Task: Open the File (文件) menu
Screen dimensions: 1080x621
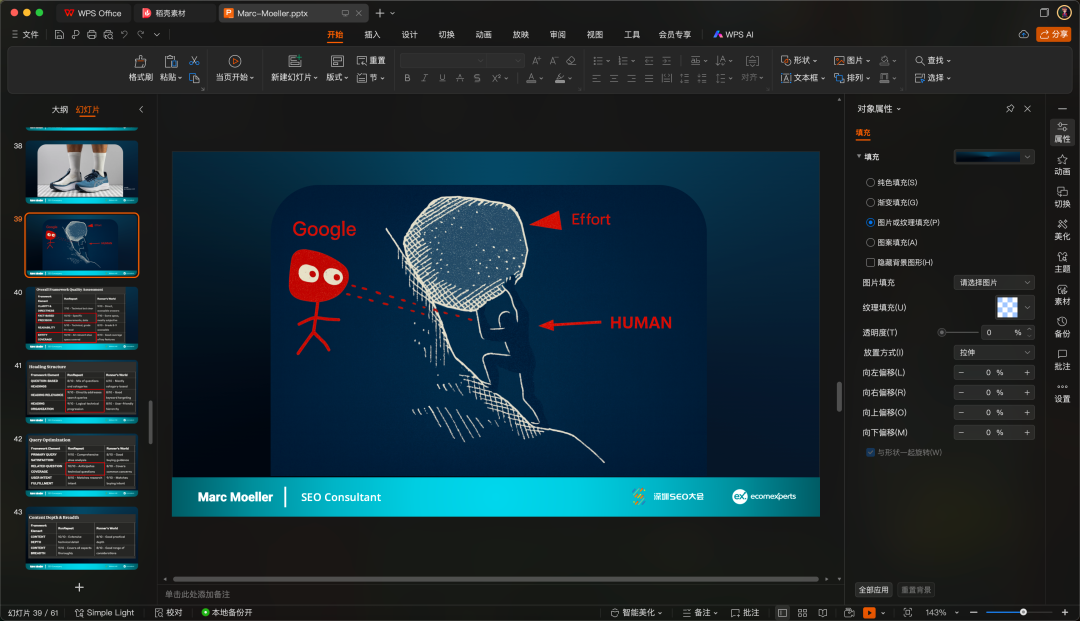Action: pos(25,34)
